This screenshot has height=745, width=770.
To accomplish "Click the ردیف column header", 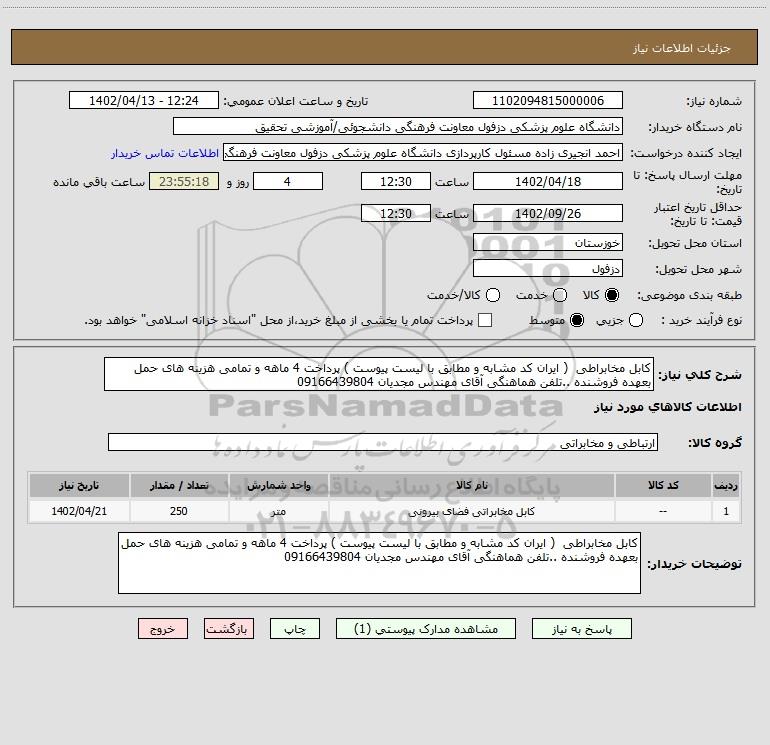I will [726, 485].
